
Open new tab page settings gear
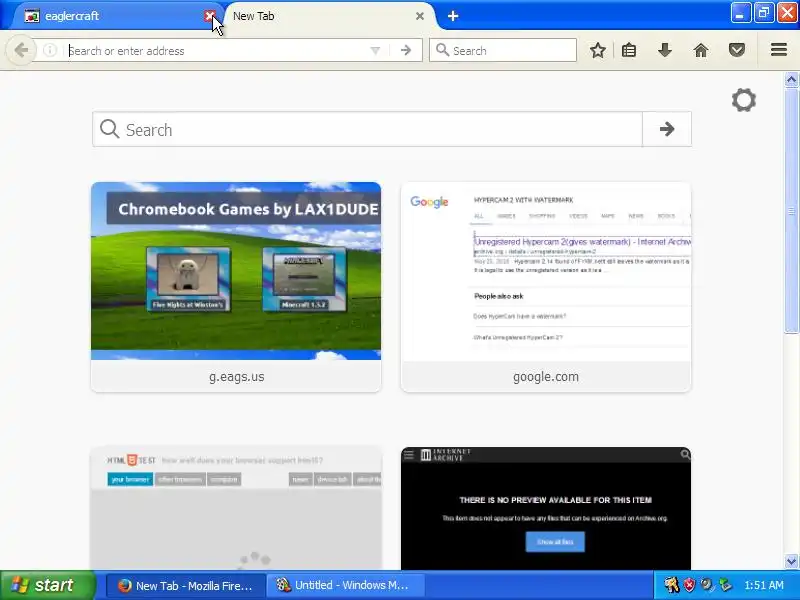(x=743, y=100)
